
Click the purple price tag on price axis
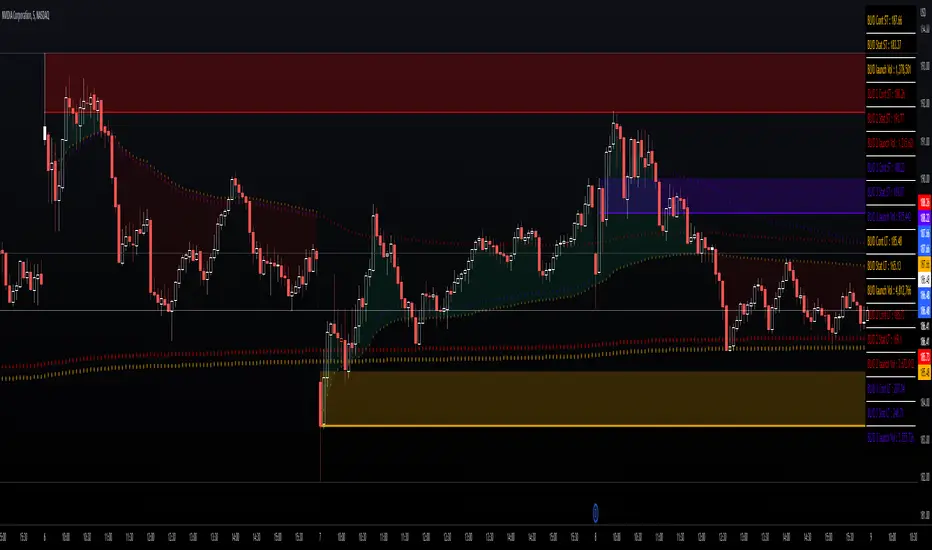pos(925,218)
